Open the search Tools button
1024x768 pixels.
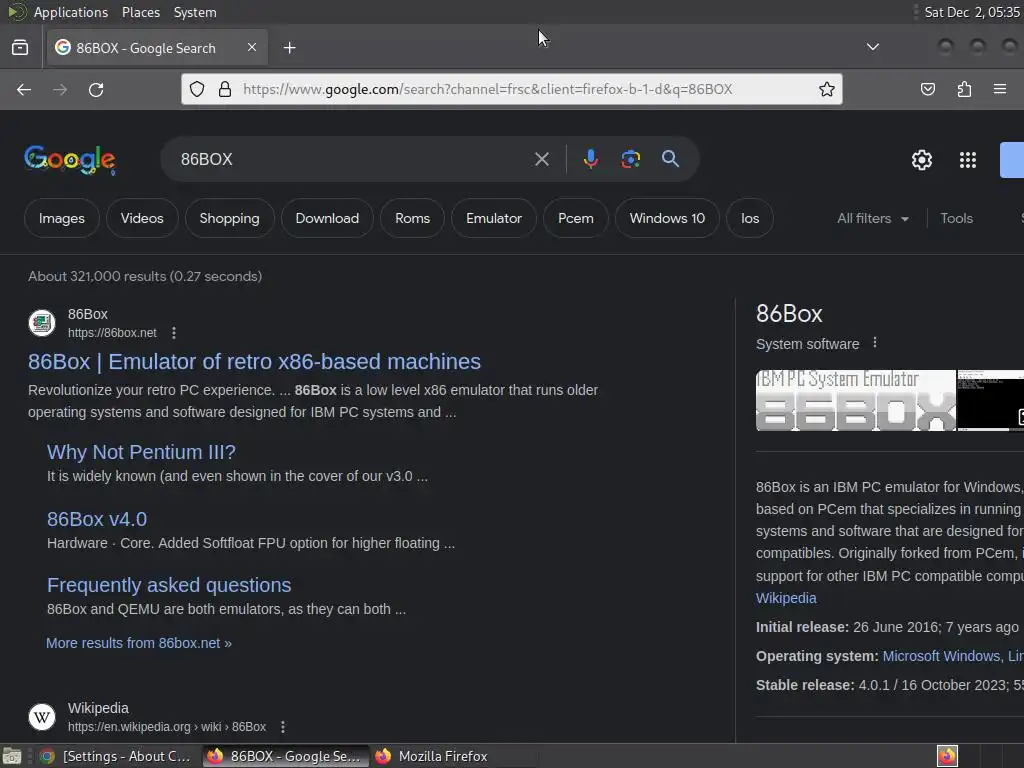coord(956,219)
